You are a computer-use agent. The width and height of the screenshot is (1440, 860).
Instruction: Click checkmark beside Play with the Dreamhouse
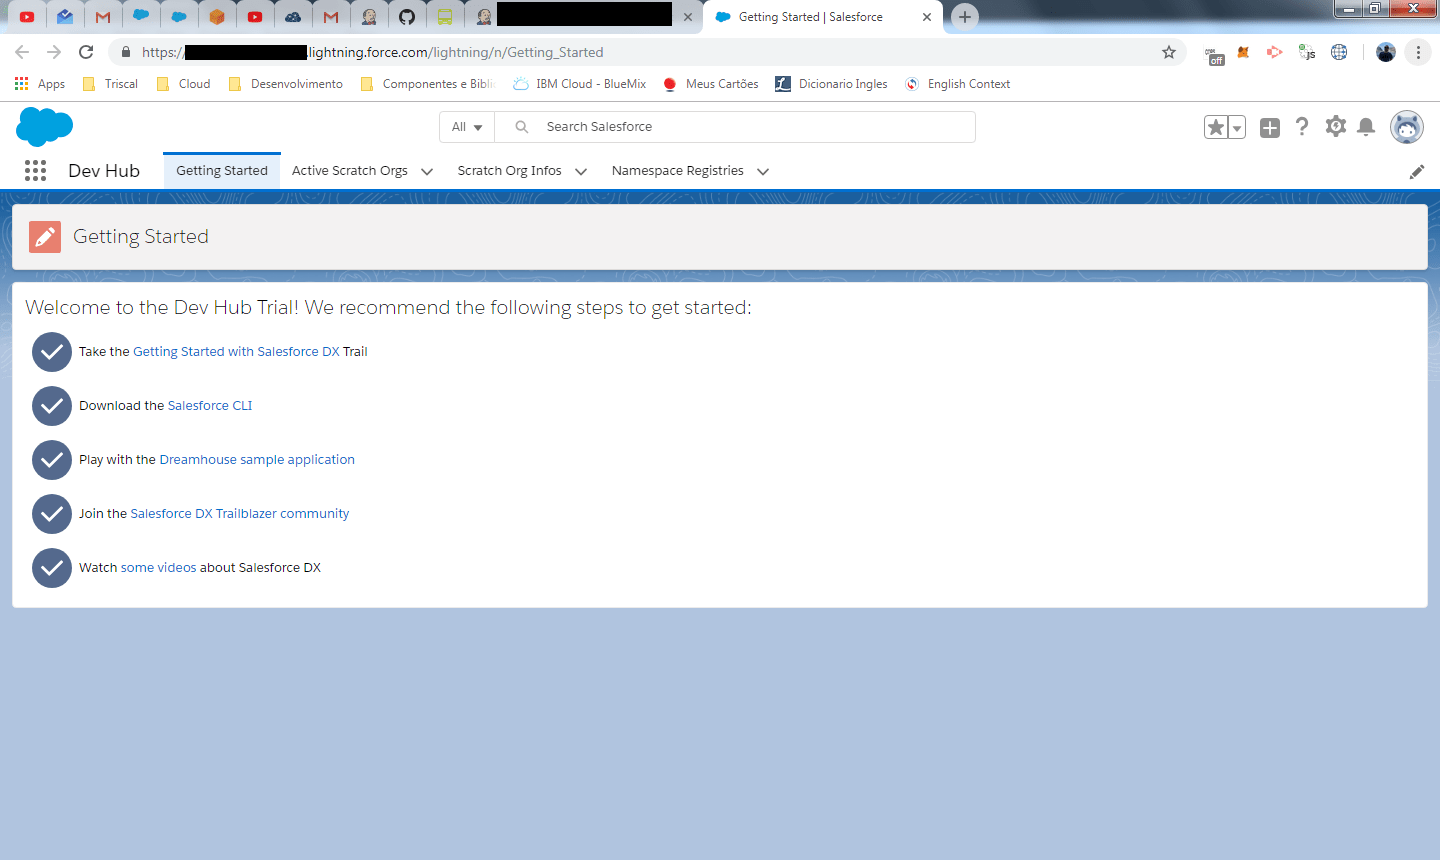(x=52, y=460)
